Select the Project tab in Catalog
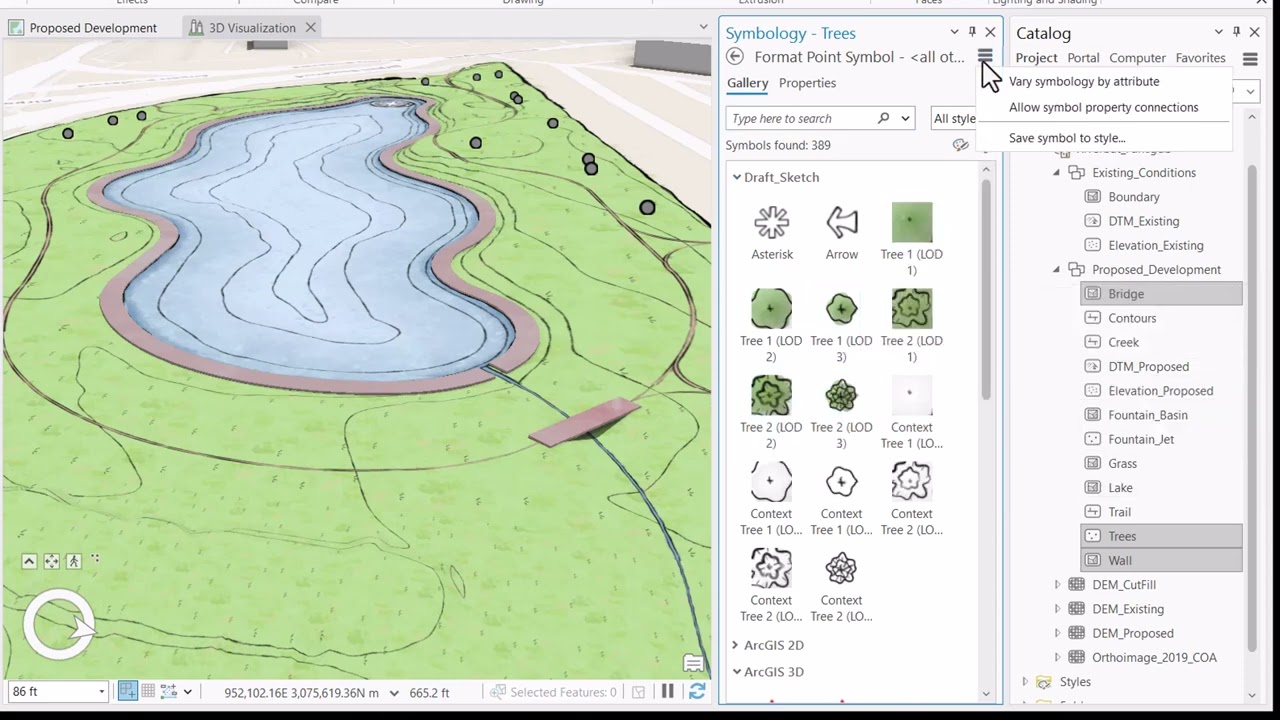The width and height of the screenshot is (1280, 720). pyautogui.click(x=1036, y=58)
